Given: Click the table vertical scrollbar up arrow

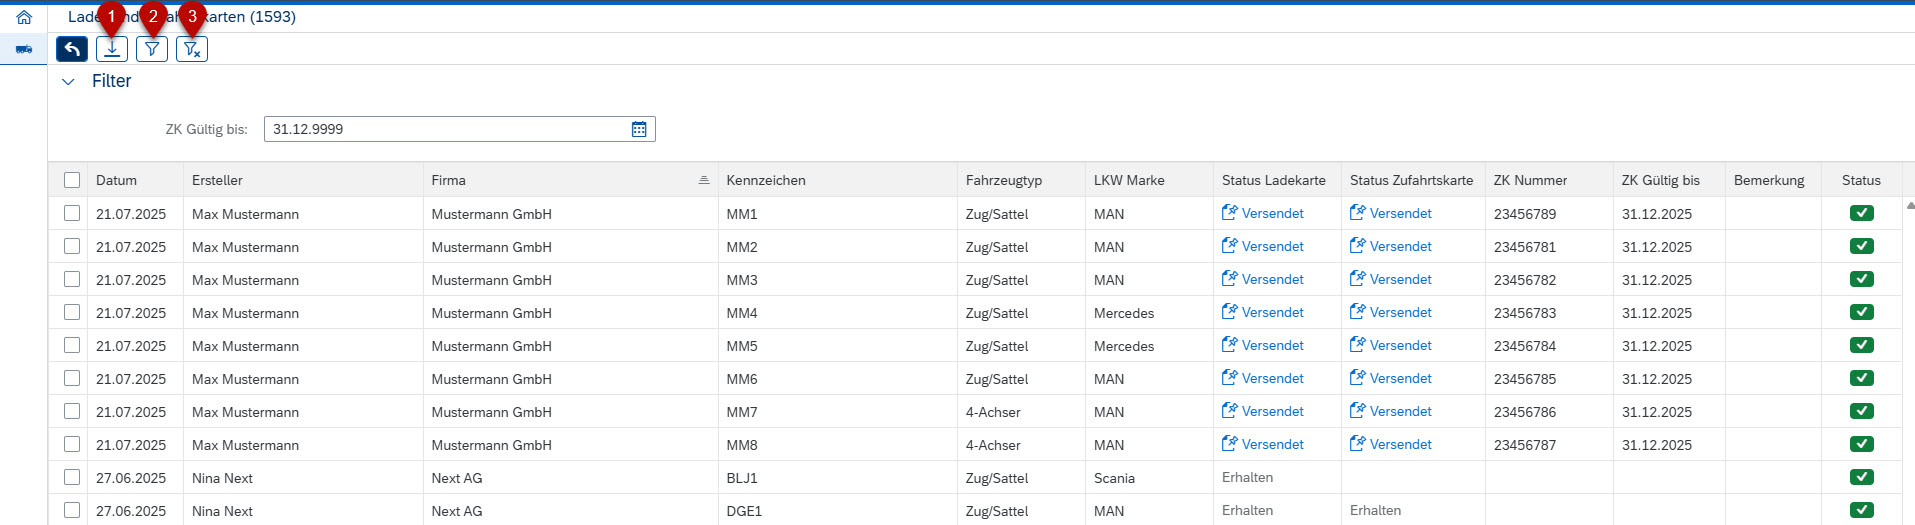Looking at the screenshot, I should point(1910,205).
